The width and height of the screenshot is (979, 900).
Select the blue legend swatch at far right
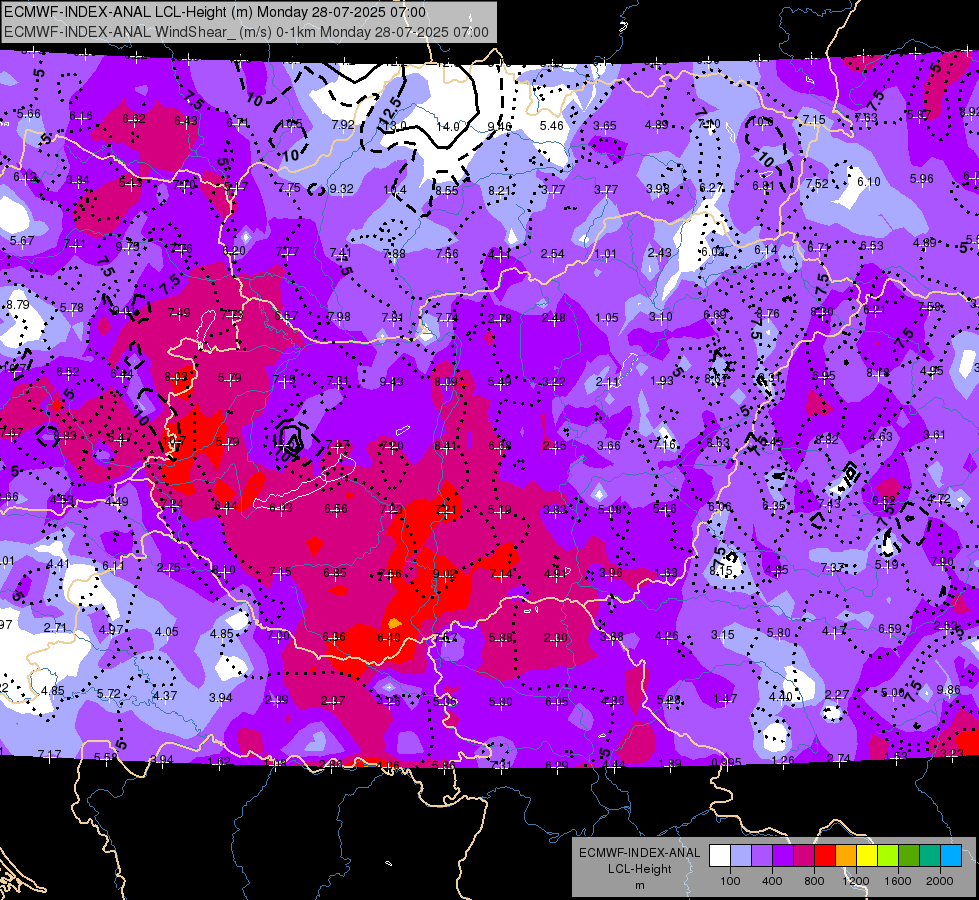tap(951, 856)
